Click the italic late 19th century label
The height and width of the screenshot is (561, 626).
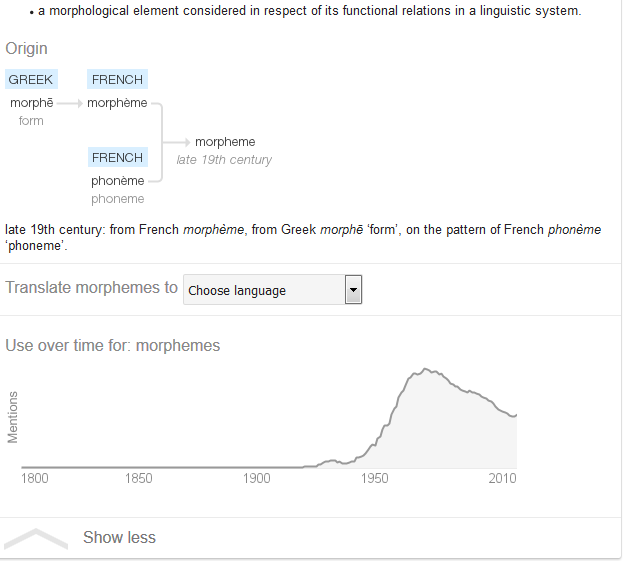coord(224,160)
